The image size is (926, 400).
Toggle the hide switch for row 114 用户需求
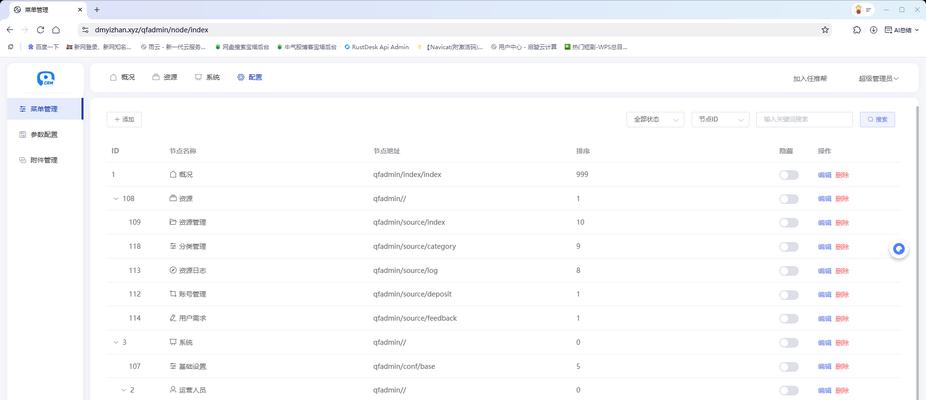pyautogui.click(x=788, y=318)
